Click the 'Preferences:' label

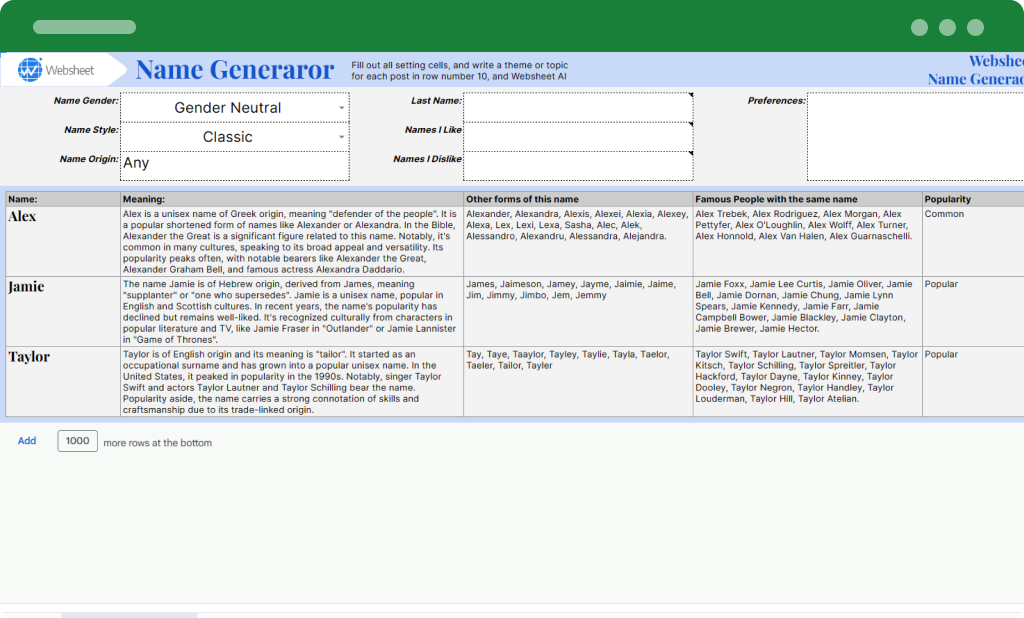pos(777,101)
